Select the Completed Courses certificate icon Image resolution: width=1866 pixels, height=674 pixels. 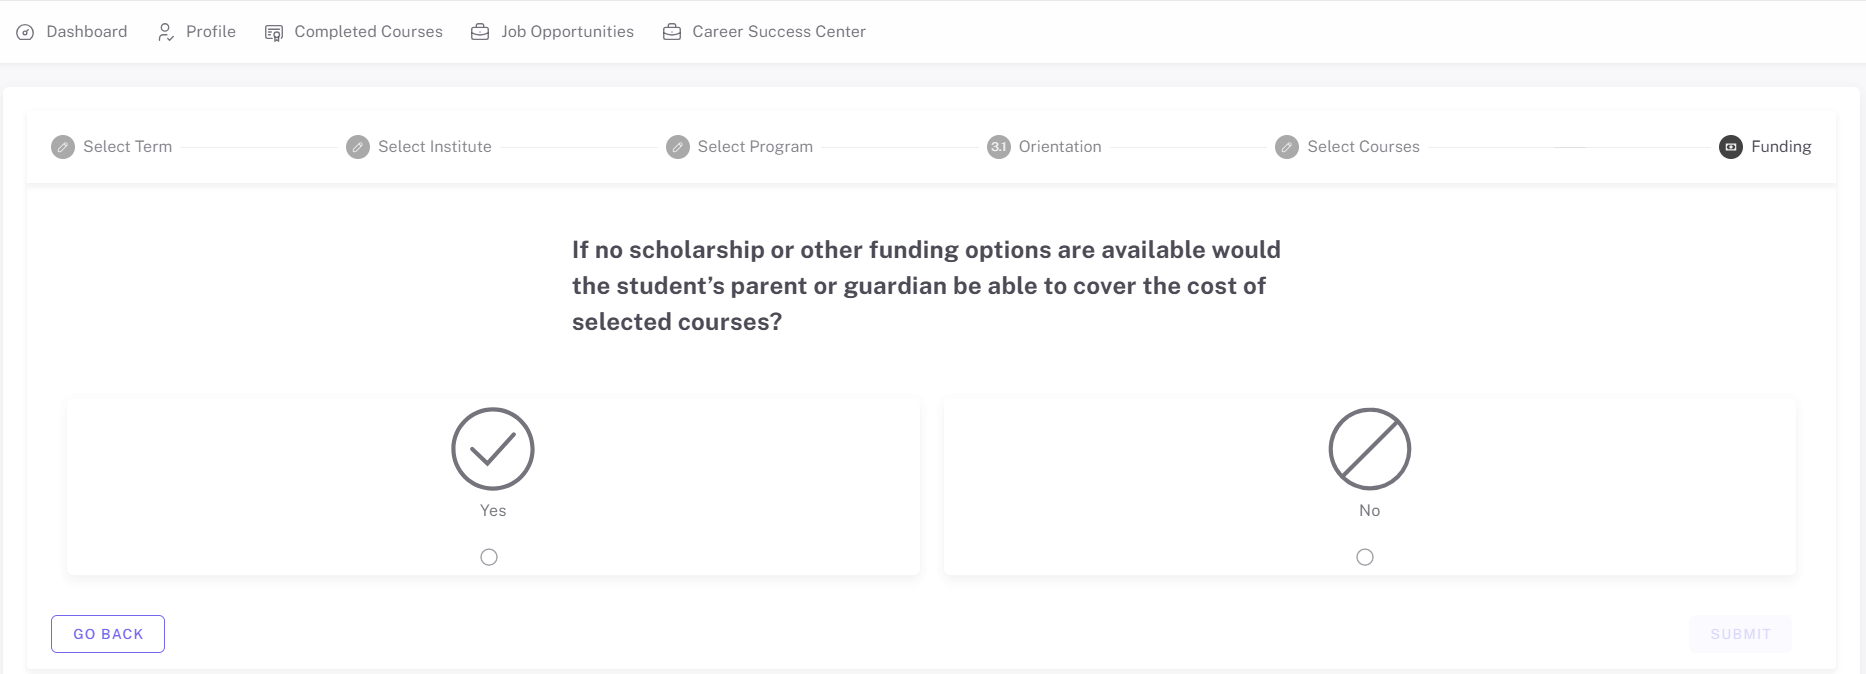272,31
